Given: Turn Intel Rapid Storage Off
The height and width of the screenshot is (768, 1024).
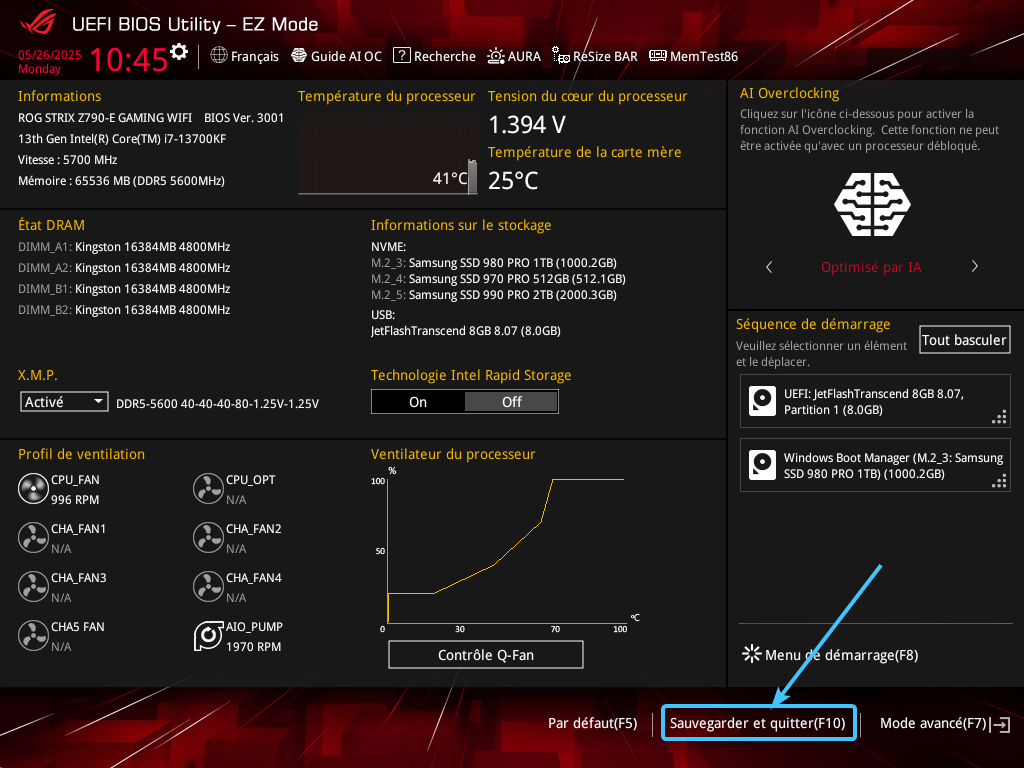Looking at the screenshot, I should coord(511,402).
